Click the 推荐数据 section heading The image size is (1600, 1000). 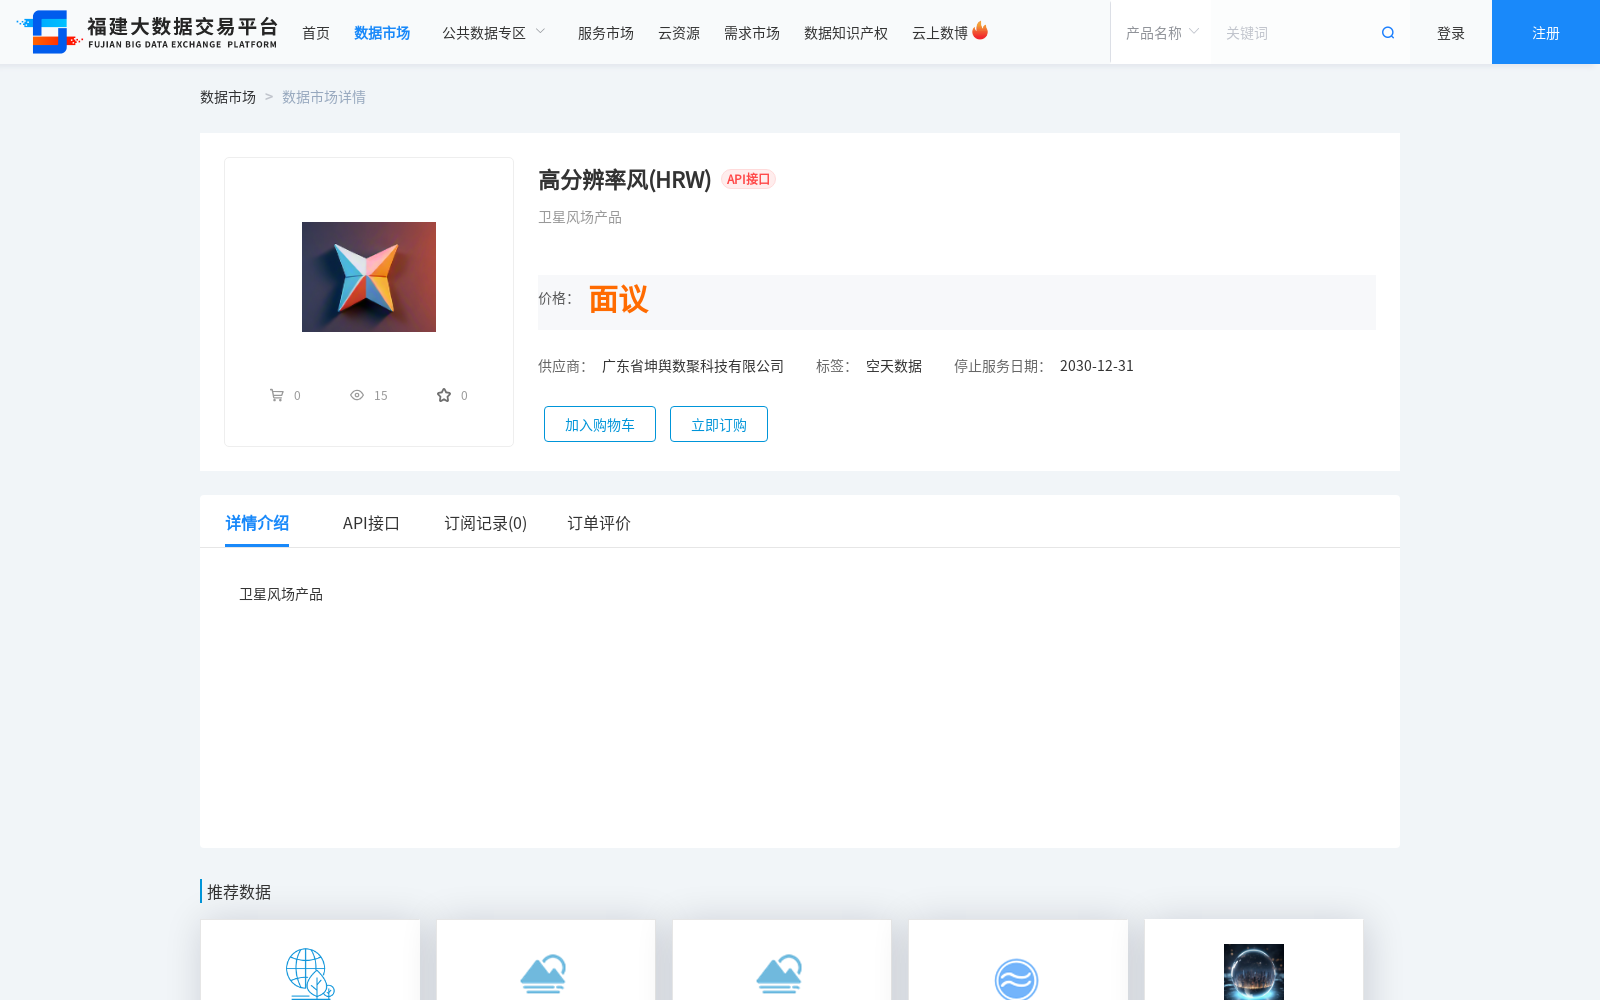tap(239, 892)
